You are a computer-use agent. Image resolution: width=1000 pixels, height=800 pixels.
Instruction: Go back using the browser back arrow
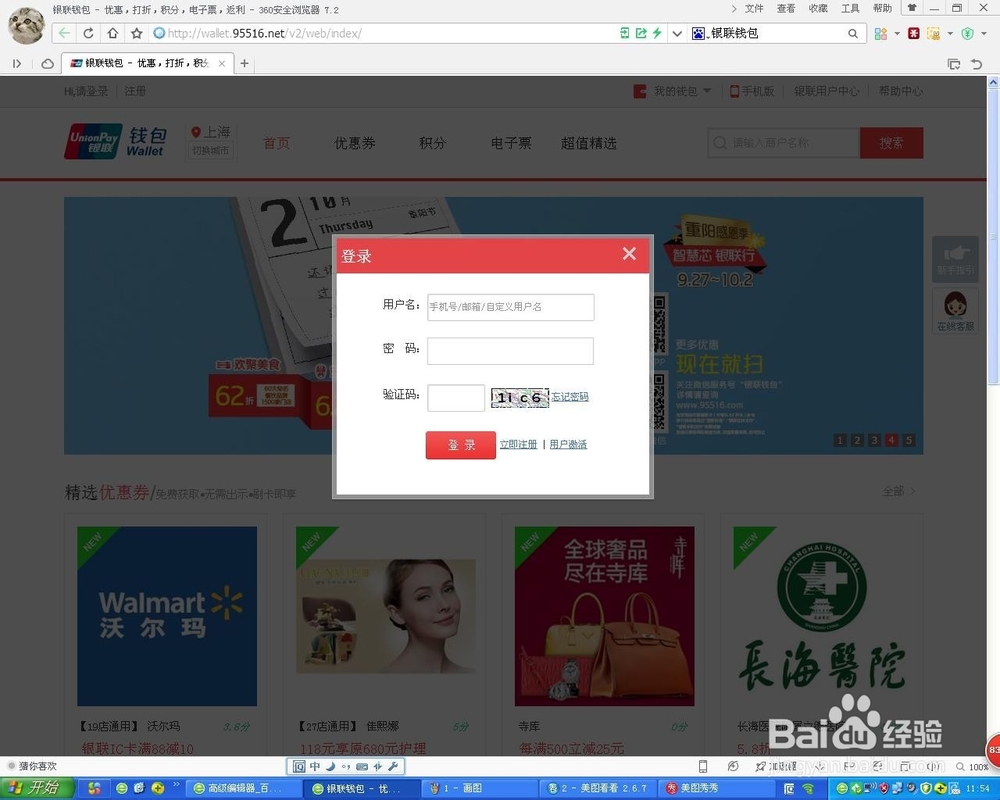click(64, 33)
